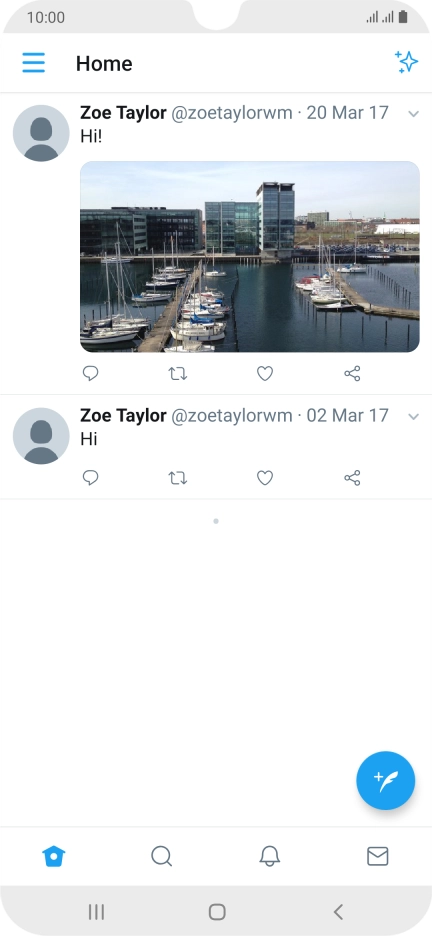Expand options chevron on 02 Mar 17 tweet
The width and height of the screenshot is (432, 936).
[414, 416]
